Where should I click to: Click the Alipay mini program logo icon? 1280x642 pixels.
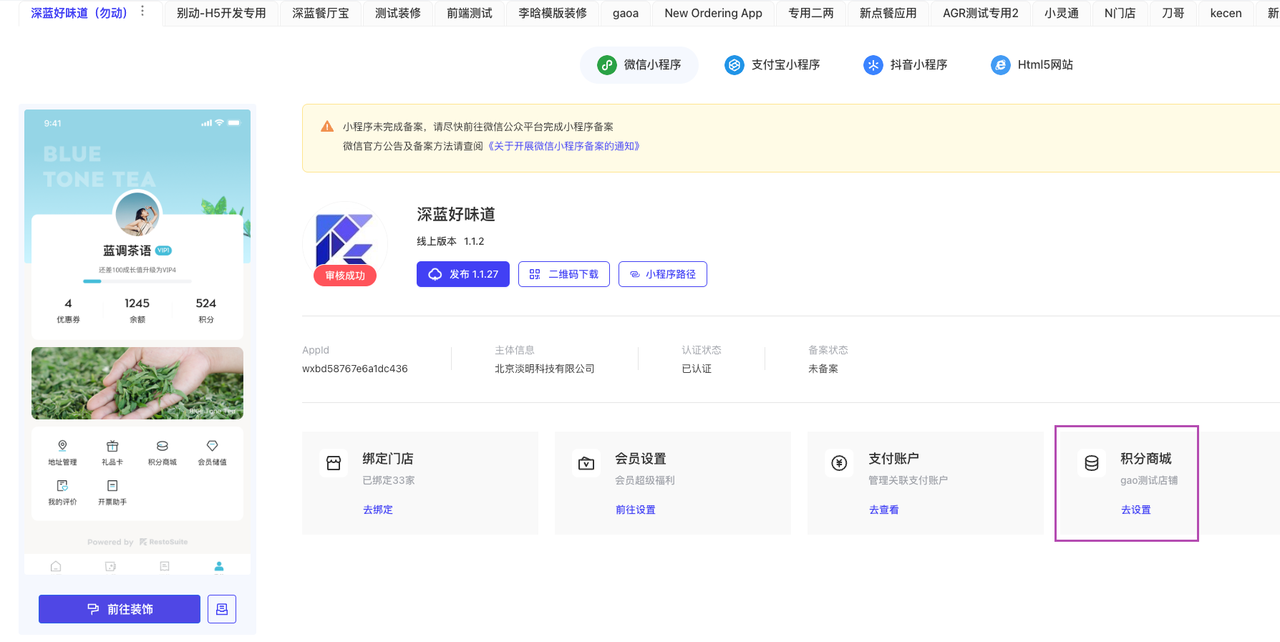[x=734, y=65]
